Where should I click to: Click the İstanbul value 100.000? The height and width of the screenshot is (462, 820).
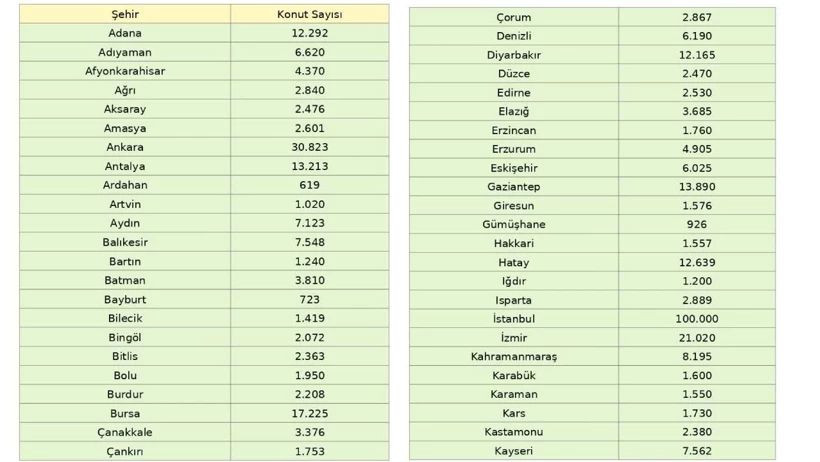point(696,318)
